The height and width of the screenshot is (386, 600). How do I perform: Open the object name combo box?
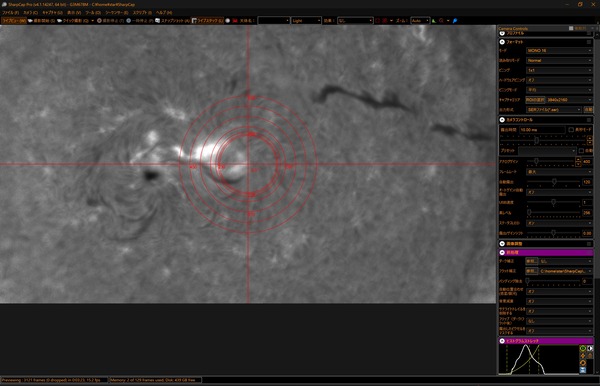(274, 21)
